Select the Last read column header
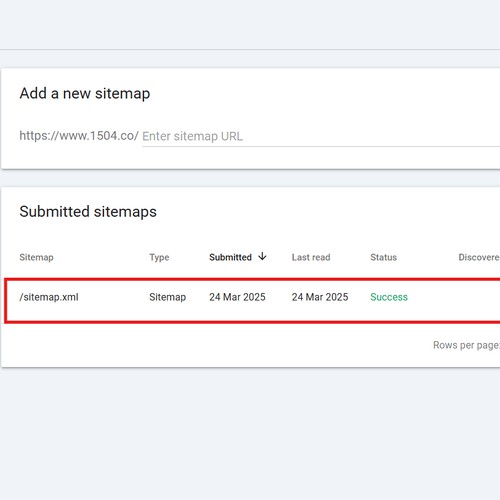Screen dimensions: 500x500 (x=311, y=257)
